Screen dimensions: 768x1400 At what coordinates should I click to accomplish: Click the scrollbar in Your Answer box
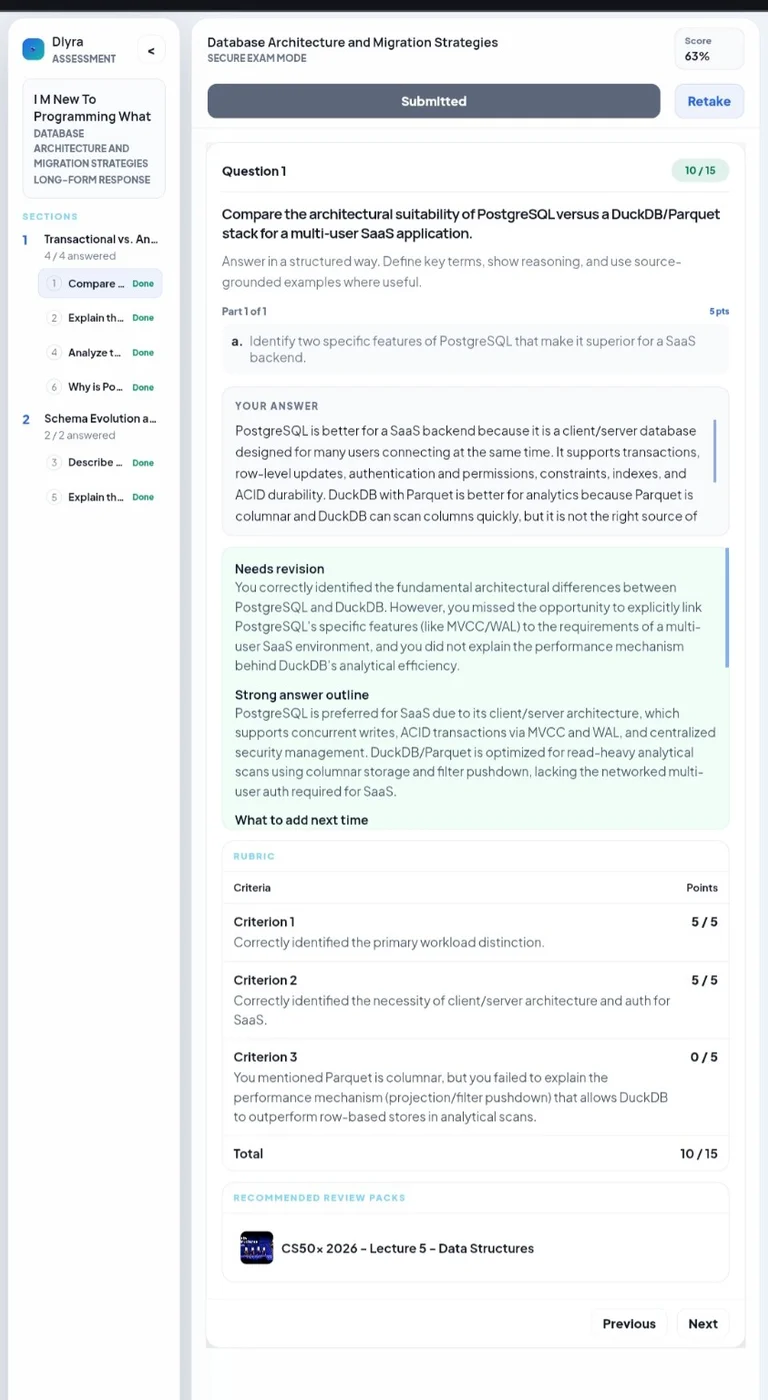click(715, 452)
